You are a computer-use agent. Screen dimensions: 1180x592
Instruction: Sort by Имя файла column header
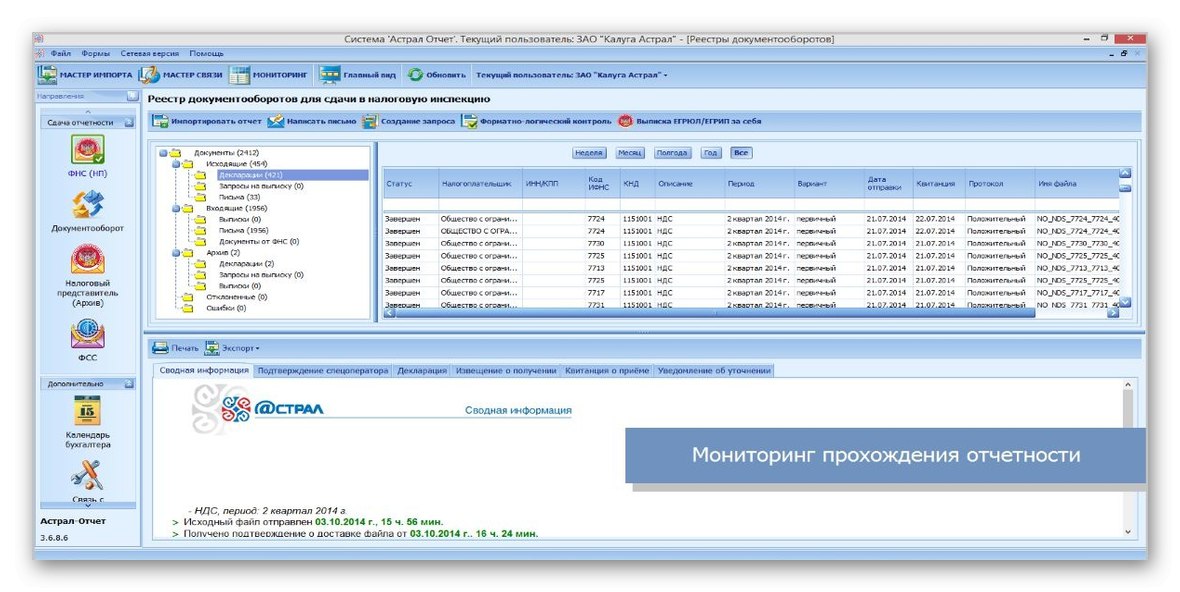[x=1075, y=184]
